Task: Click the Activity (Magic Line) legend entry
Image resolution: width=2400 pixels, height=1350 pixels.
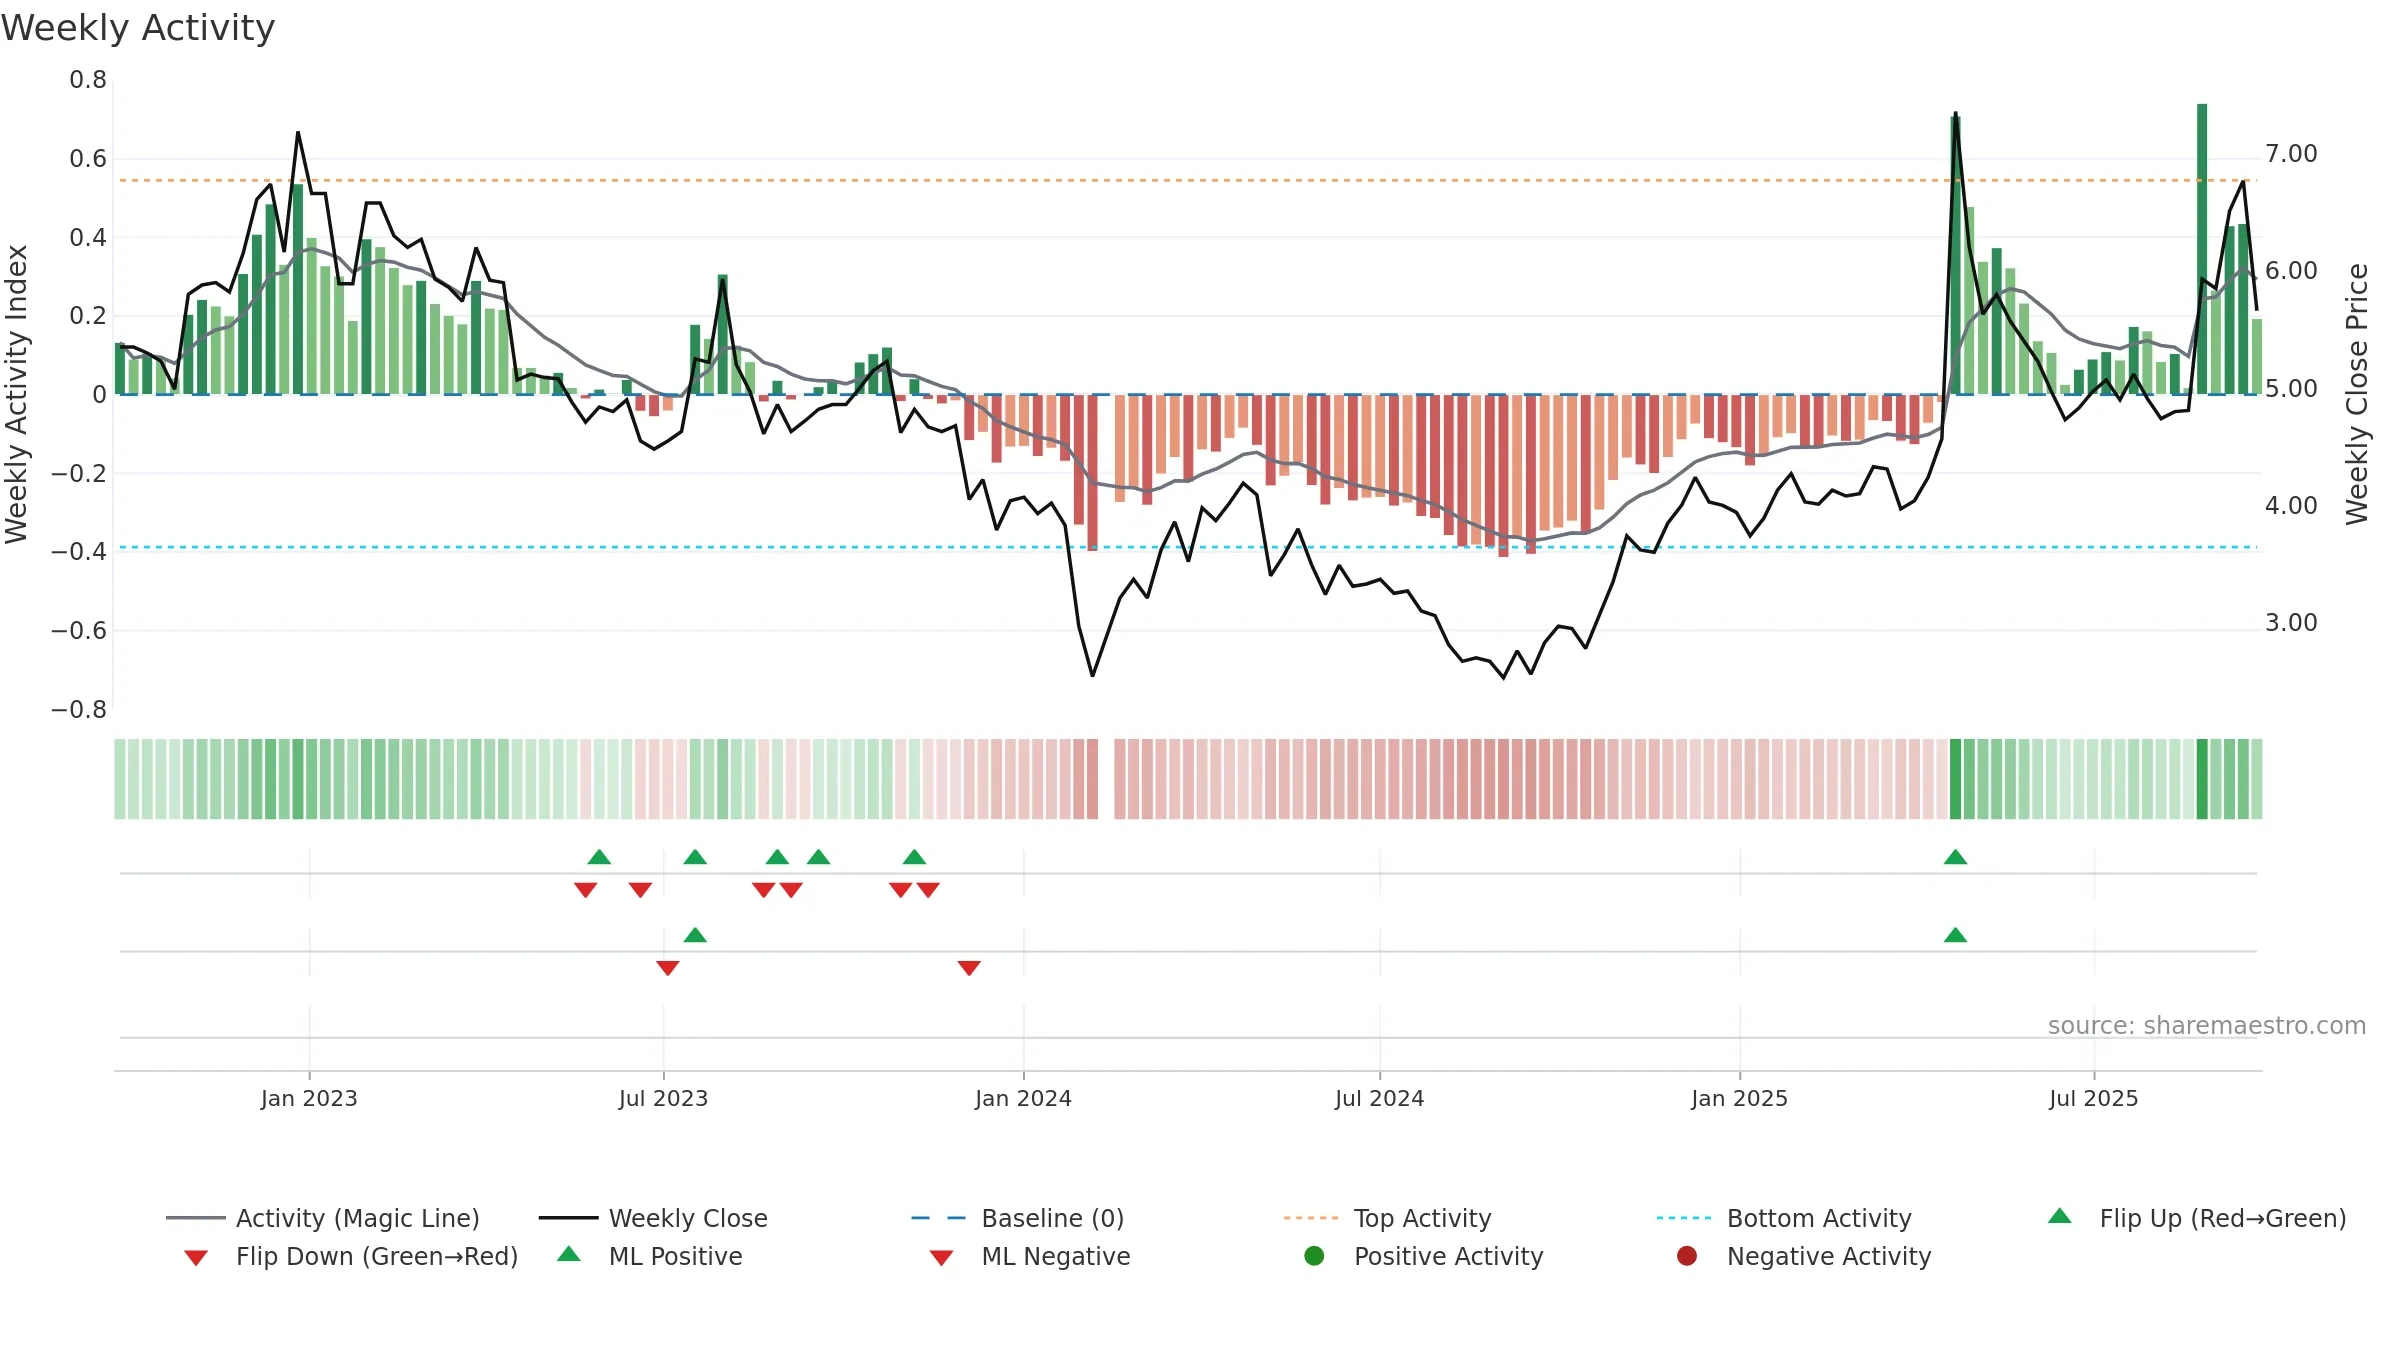Action: coord(323,1218)
